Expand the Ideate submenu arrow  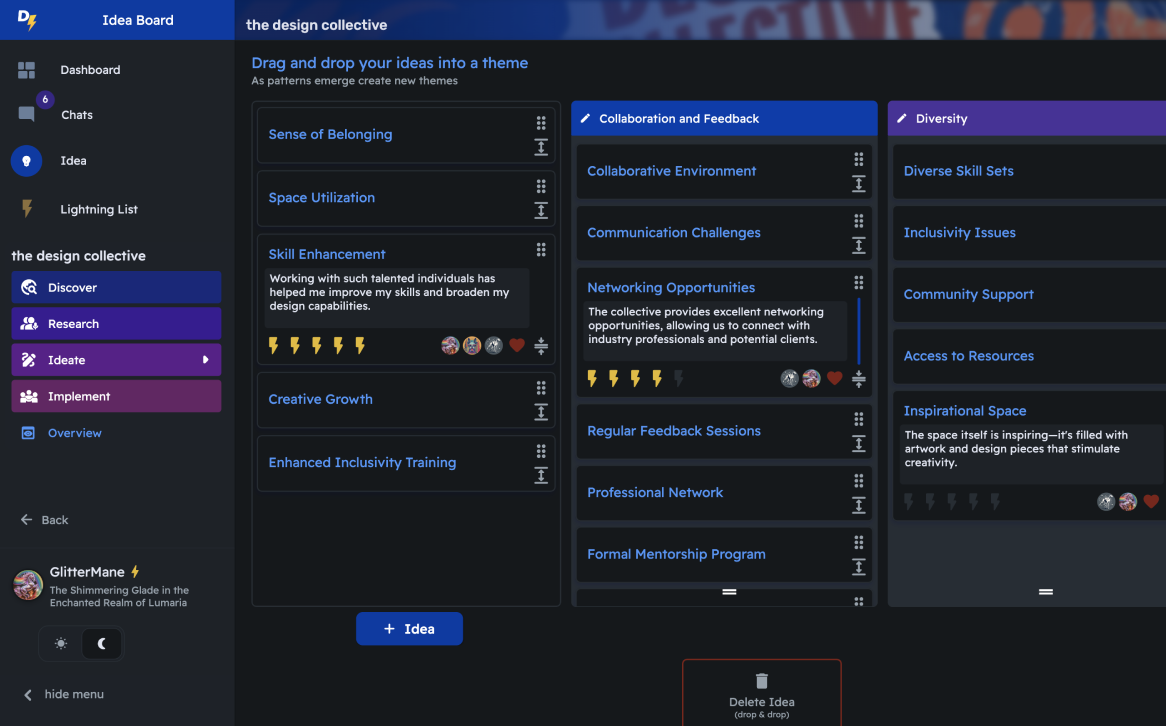[205, 360]
